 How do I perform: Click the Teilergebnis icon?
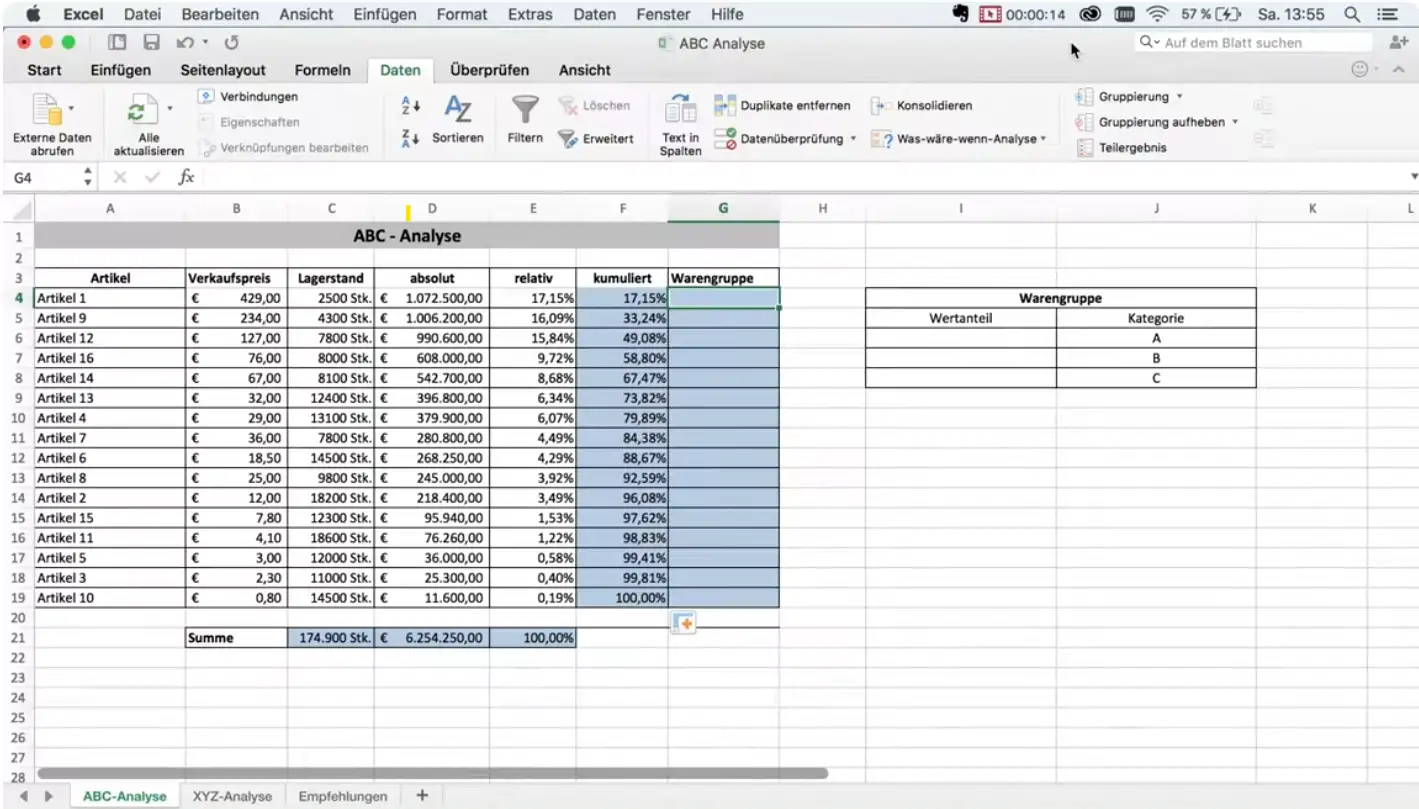coord(1086,148)
